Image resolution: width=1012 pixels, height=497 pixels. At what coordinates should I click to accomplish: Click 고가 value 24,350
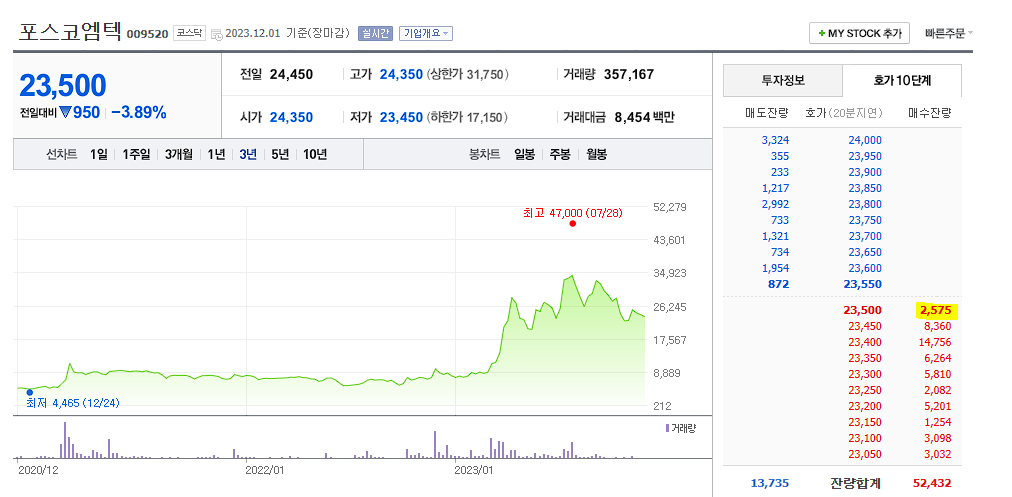(x=401, y=74)
